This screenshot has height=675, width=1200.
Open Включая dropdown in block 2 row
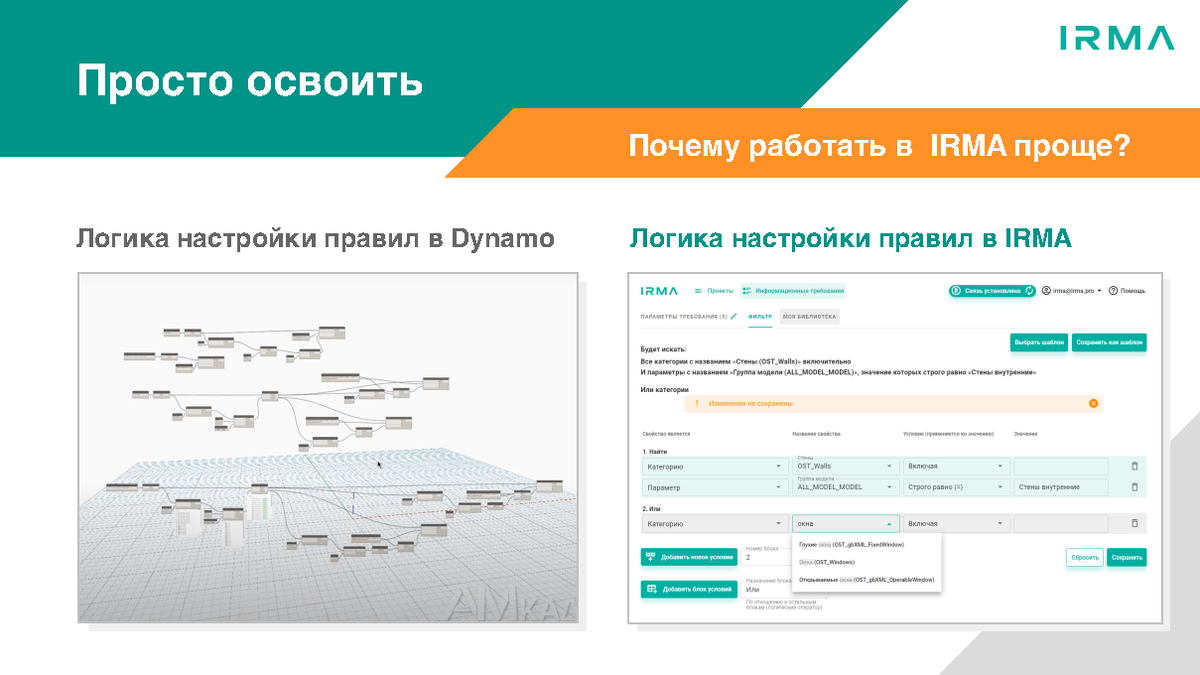pos(955,523)
